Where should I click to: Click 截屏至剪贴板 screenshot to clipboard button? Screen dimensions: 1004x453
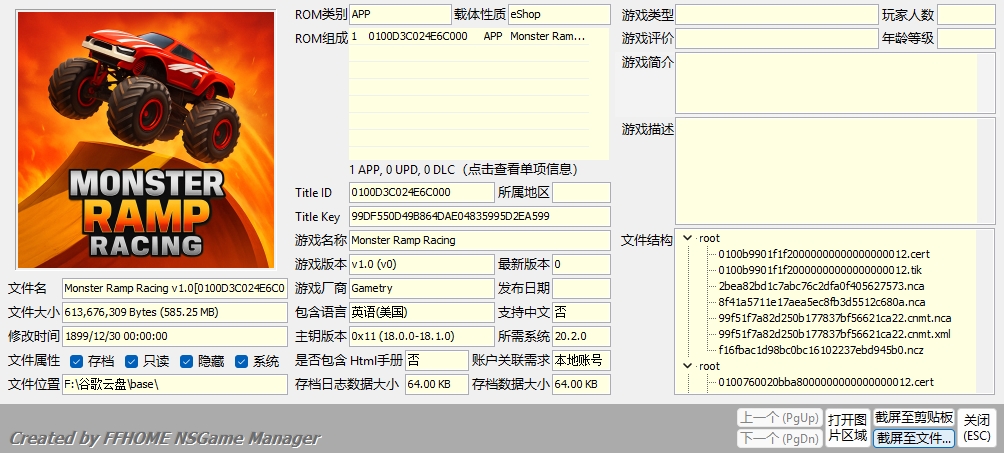pyautogui.click(x=914, y=417)
